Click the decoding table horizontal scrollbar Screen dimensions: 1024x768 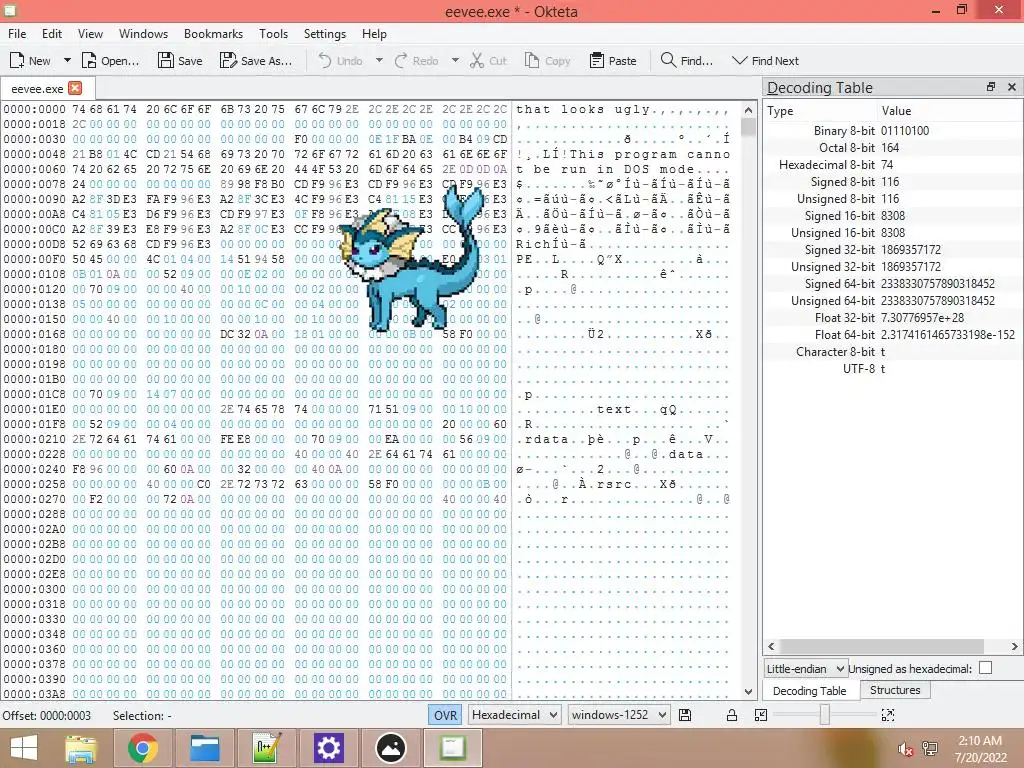pyautogui.click(x=881, y=646)
